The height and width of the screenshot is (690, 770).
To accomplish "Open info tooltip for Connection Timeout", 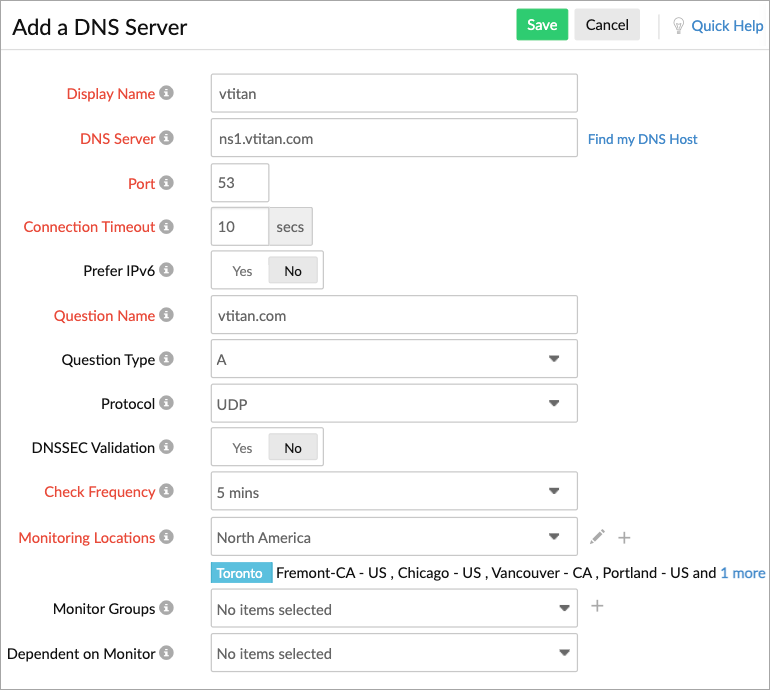I will (166, 226).
